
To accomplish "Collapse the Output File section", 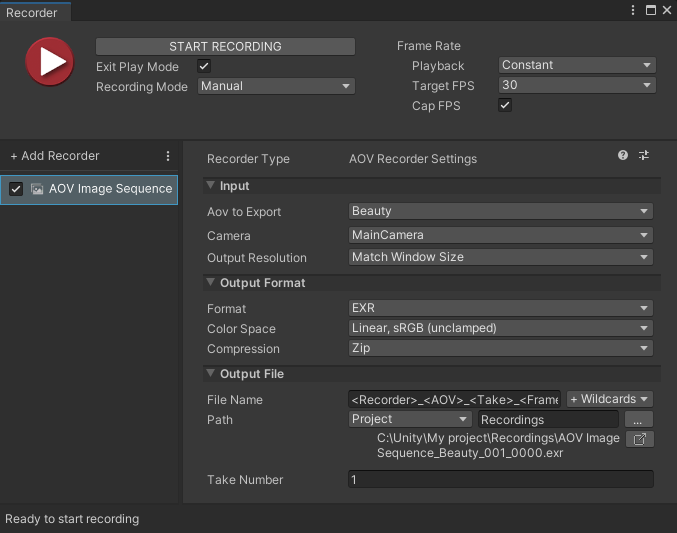I will 211,374.
